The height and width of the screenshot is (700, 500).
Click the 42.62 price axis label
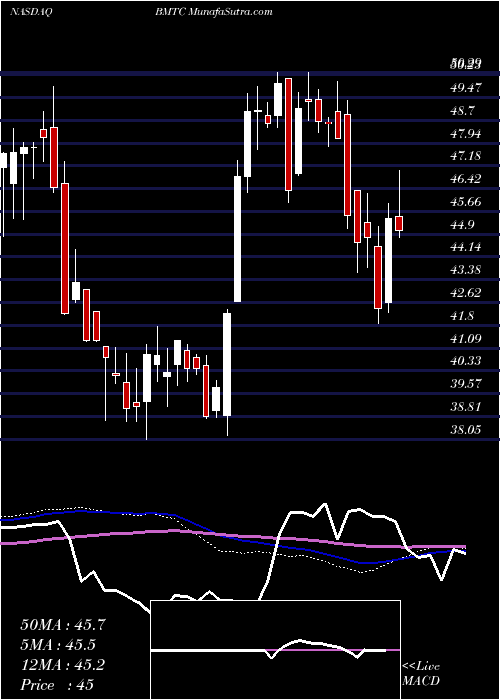click(x=466, y=292)
